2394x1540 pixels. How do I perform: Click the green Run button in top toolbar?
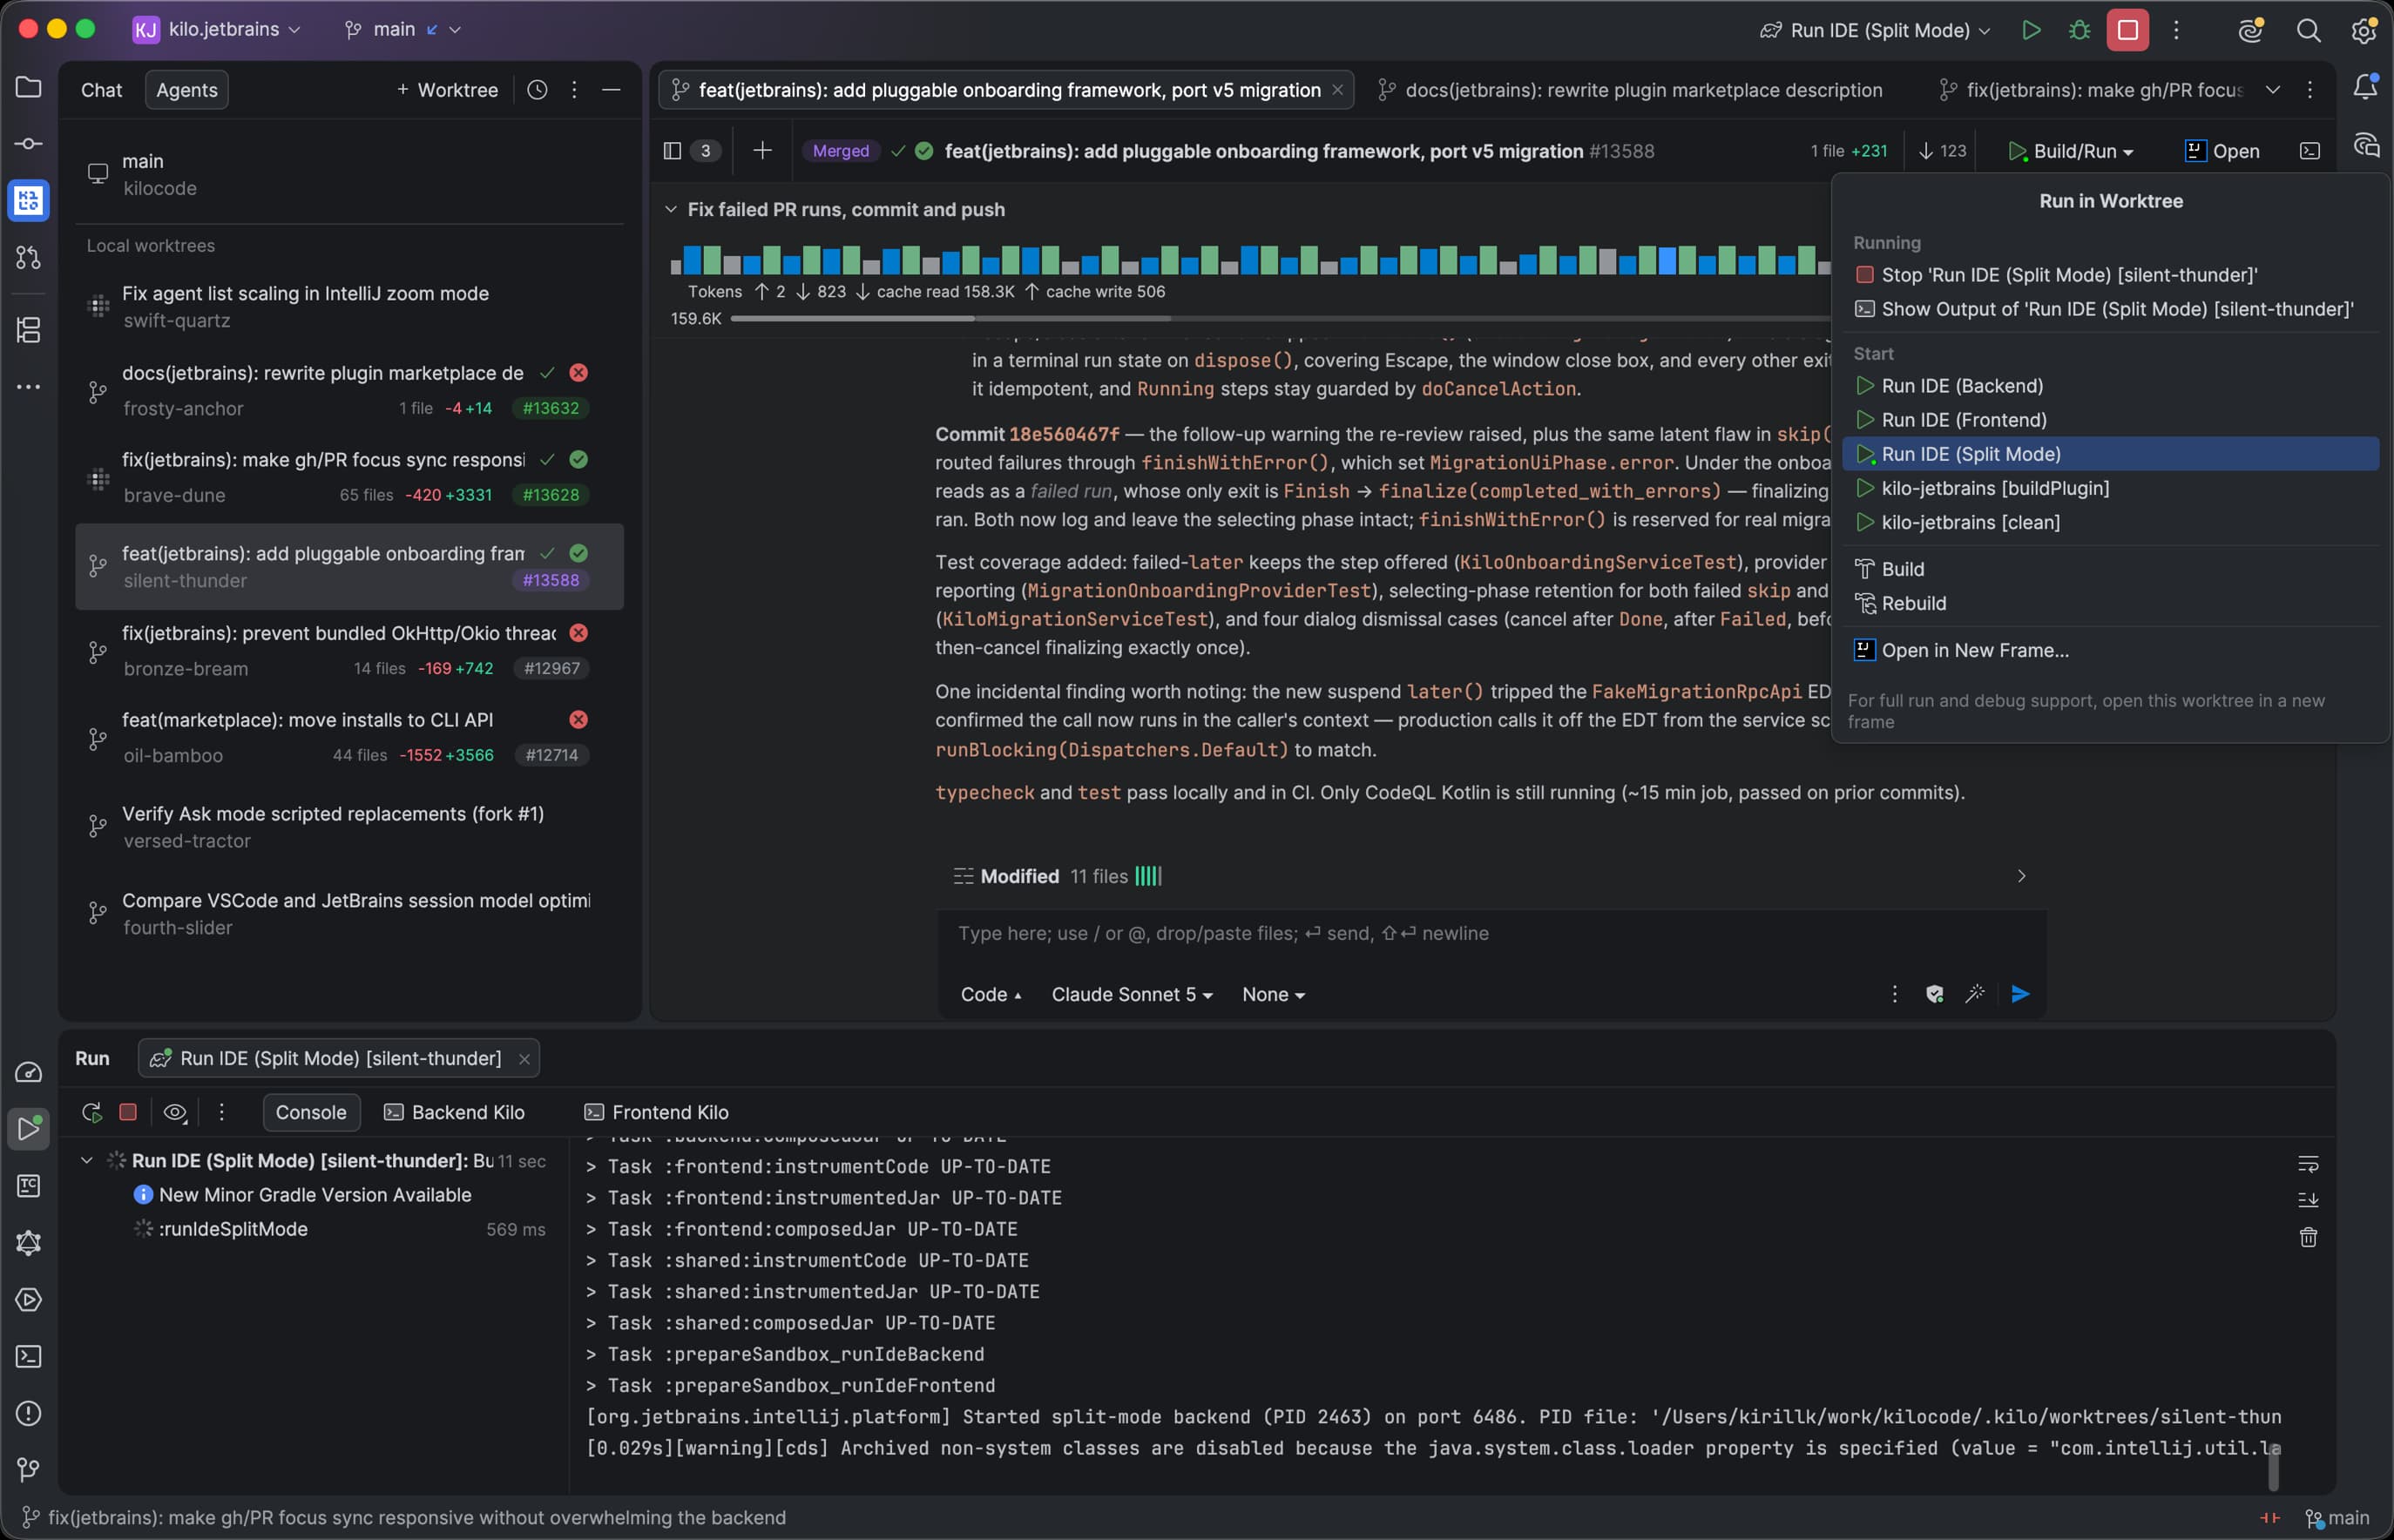click(x=2031, y=30)
